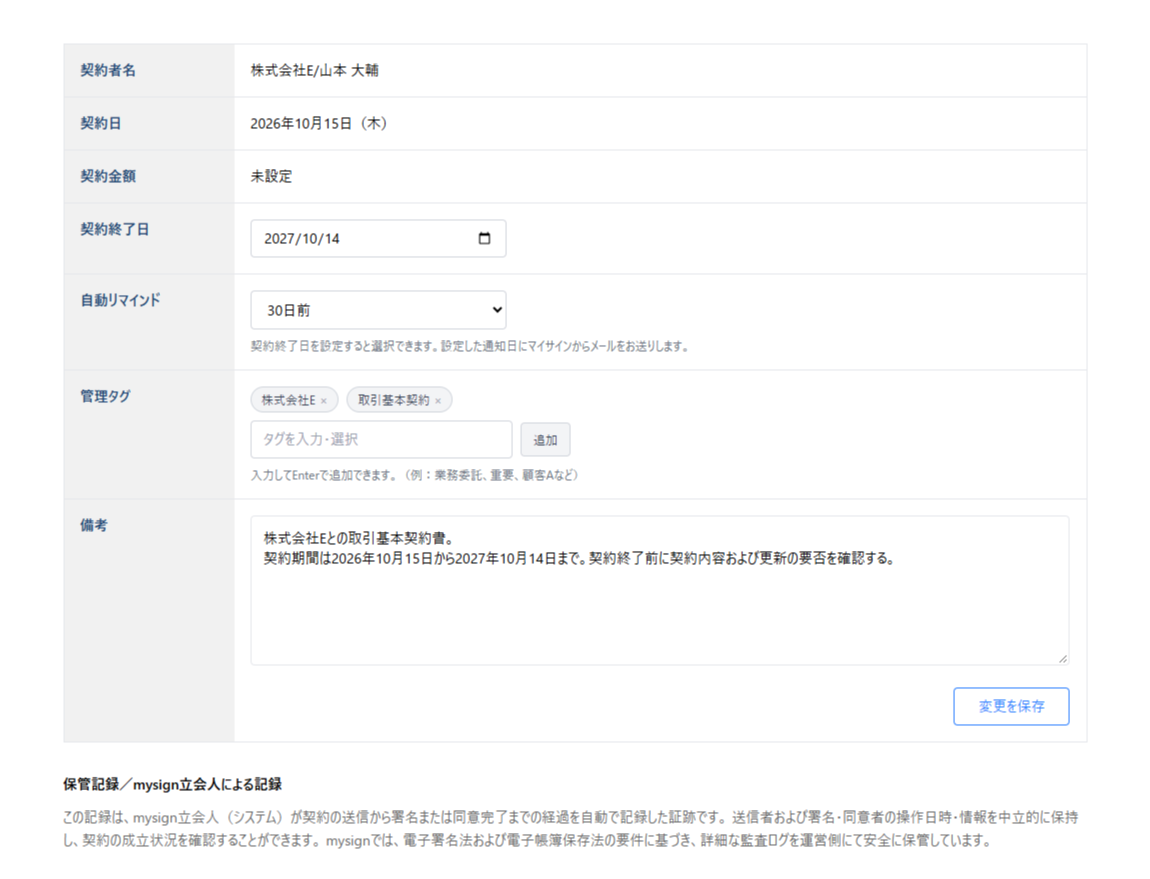The width and height of the screenshot is (1150, 879).
Task: Click the 自動リマインド row label
Action: pyautogui.click(x=120, y=300)
